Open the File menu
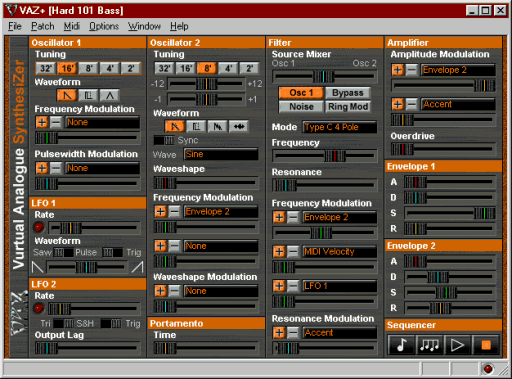 (15, 26)
